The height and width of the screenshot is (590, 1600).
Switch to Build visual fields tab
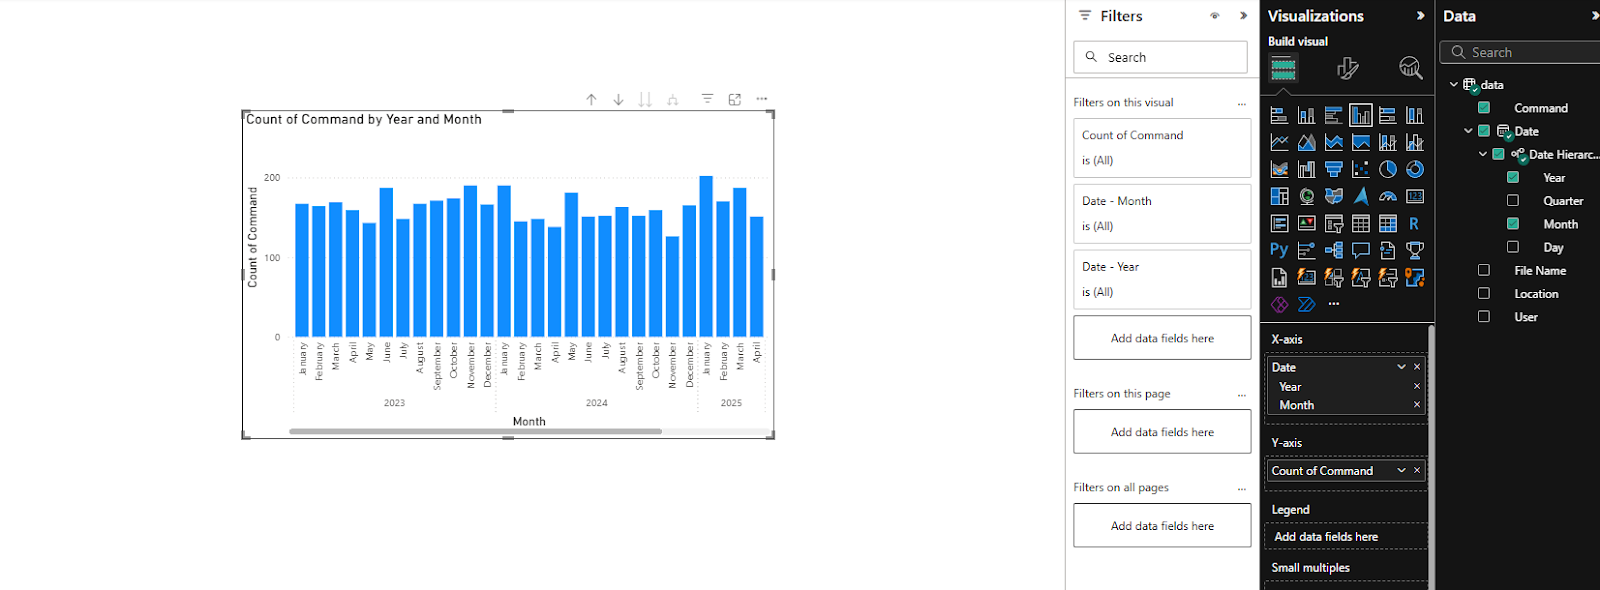pos(1283,68)
